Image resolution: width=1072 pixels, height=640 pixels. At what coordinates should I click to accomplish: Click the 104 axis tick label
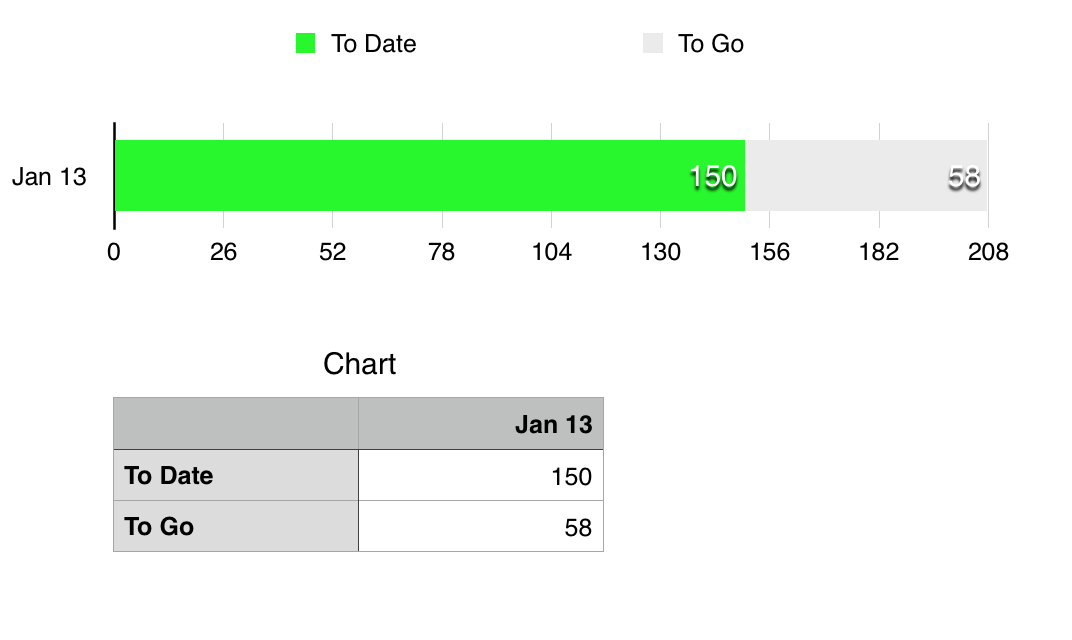pos(551,252)
